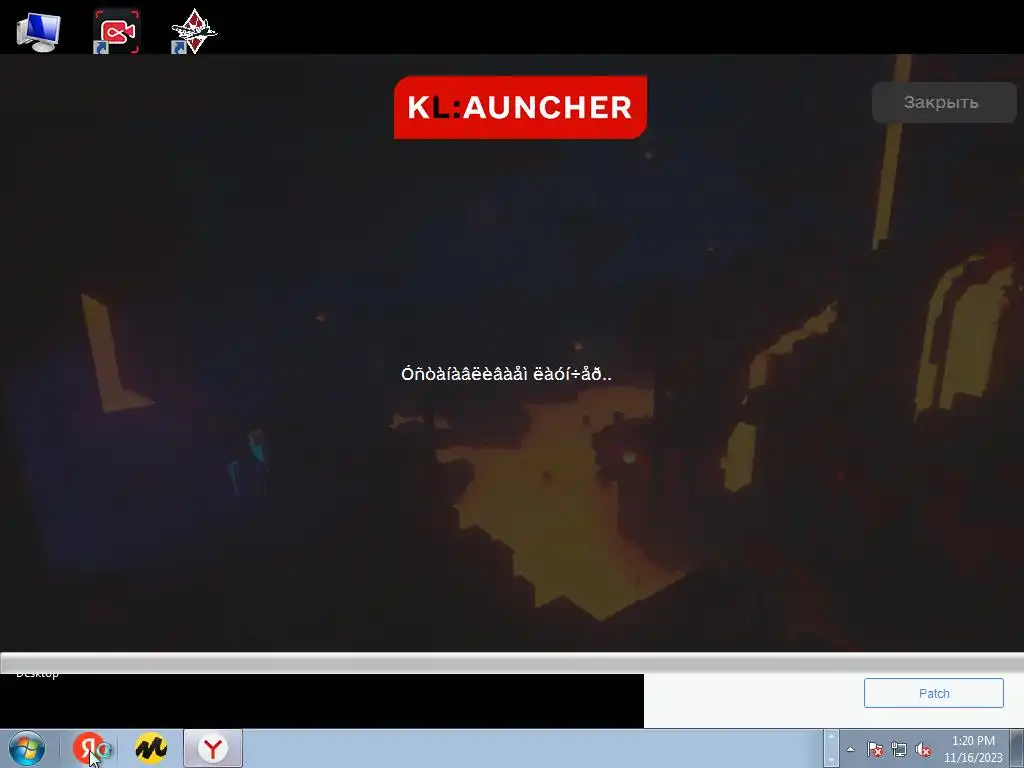
Task: Switch to the Yandex Browser taskbar window
Action: pyautogui.click(x=213, y=748)
